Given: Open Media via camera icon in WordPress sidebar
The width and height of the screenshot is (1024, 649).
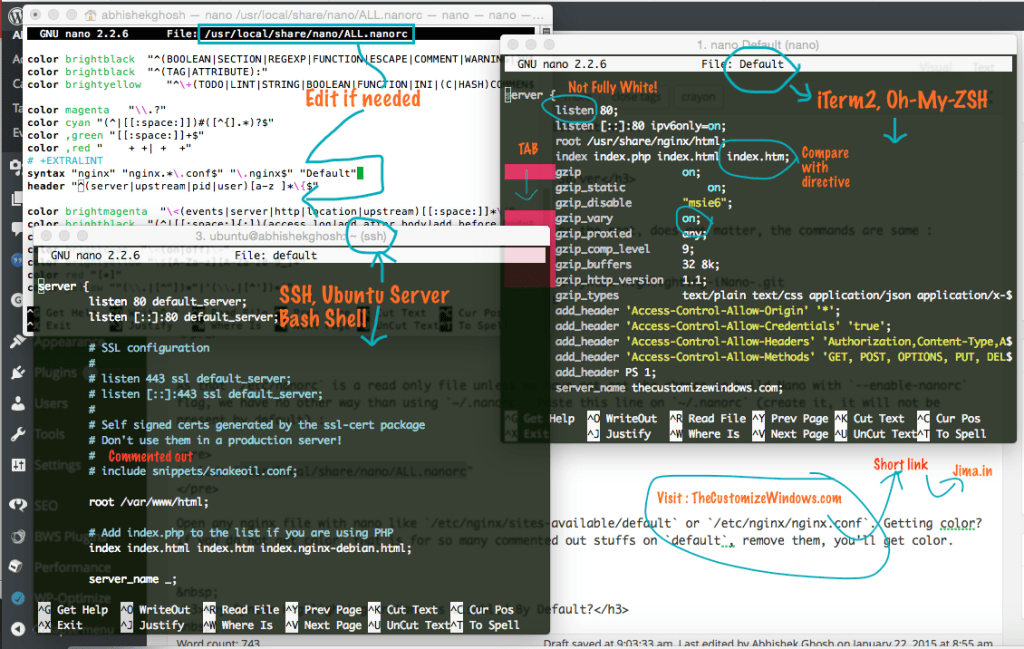Looking at the screenshot, I should (16, 166).
